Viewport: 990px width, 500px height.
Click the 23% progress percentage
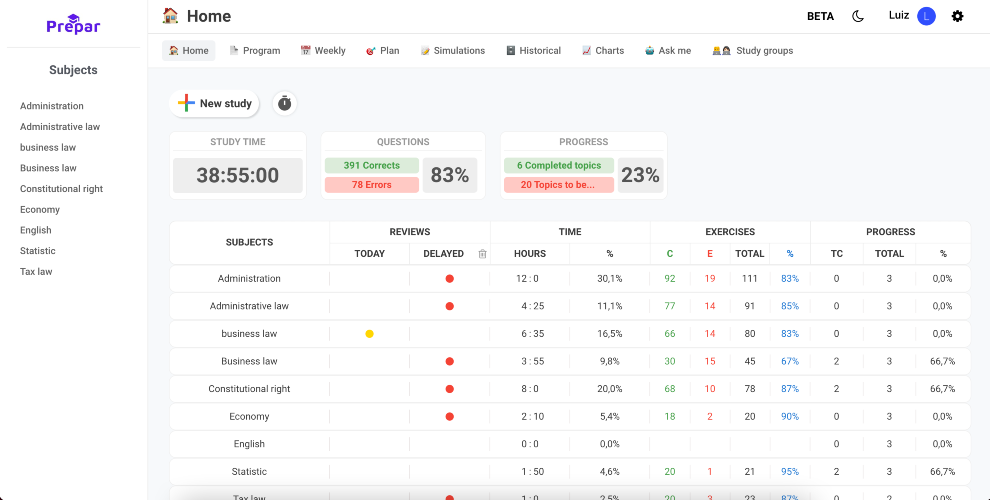[x=640, y=176]
